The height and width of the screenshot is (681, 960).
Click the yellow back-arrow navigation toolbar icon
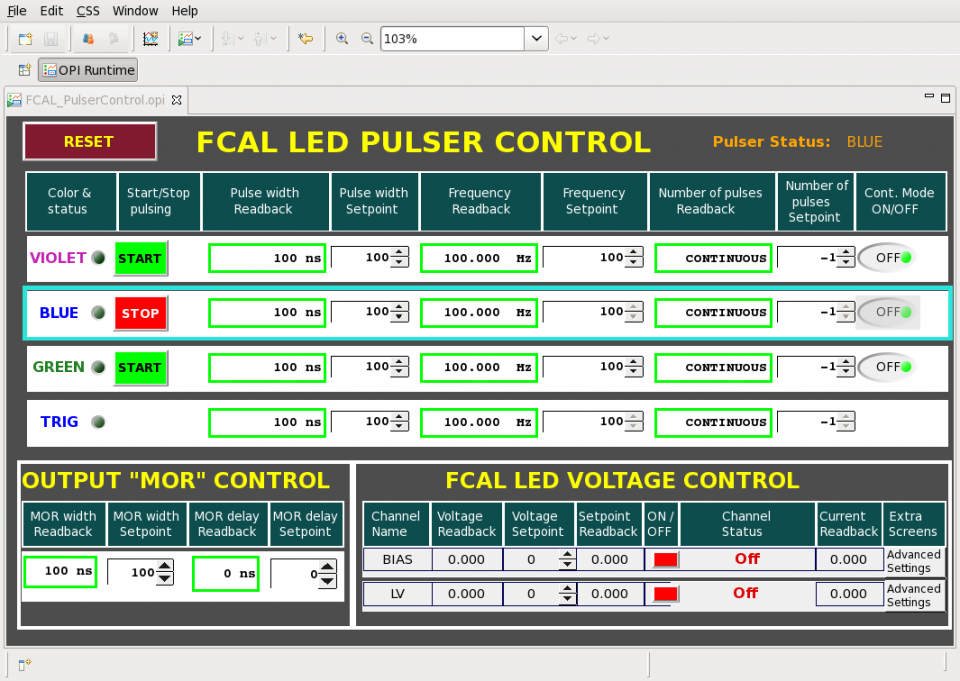point(306,39)
